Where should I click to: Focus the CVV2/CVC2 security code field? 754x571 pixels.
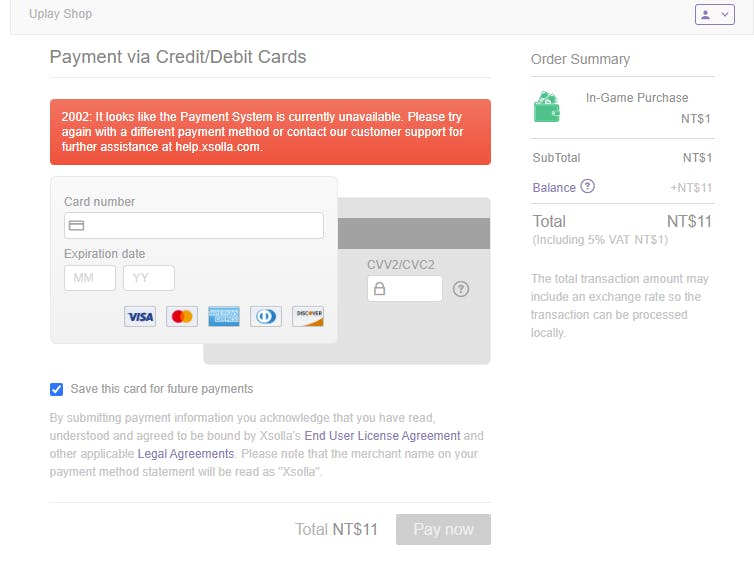click(405, 289)
